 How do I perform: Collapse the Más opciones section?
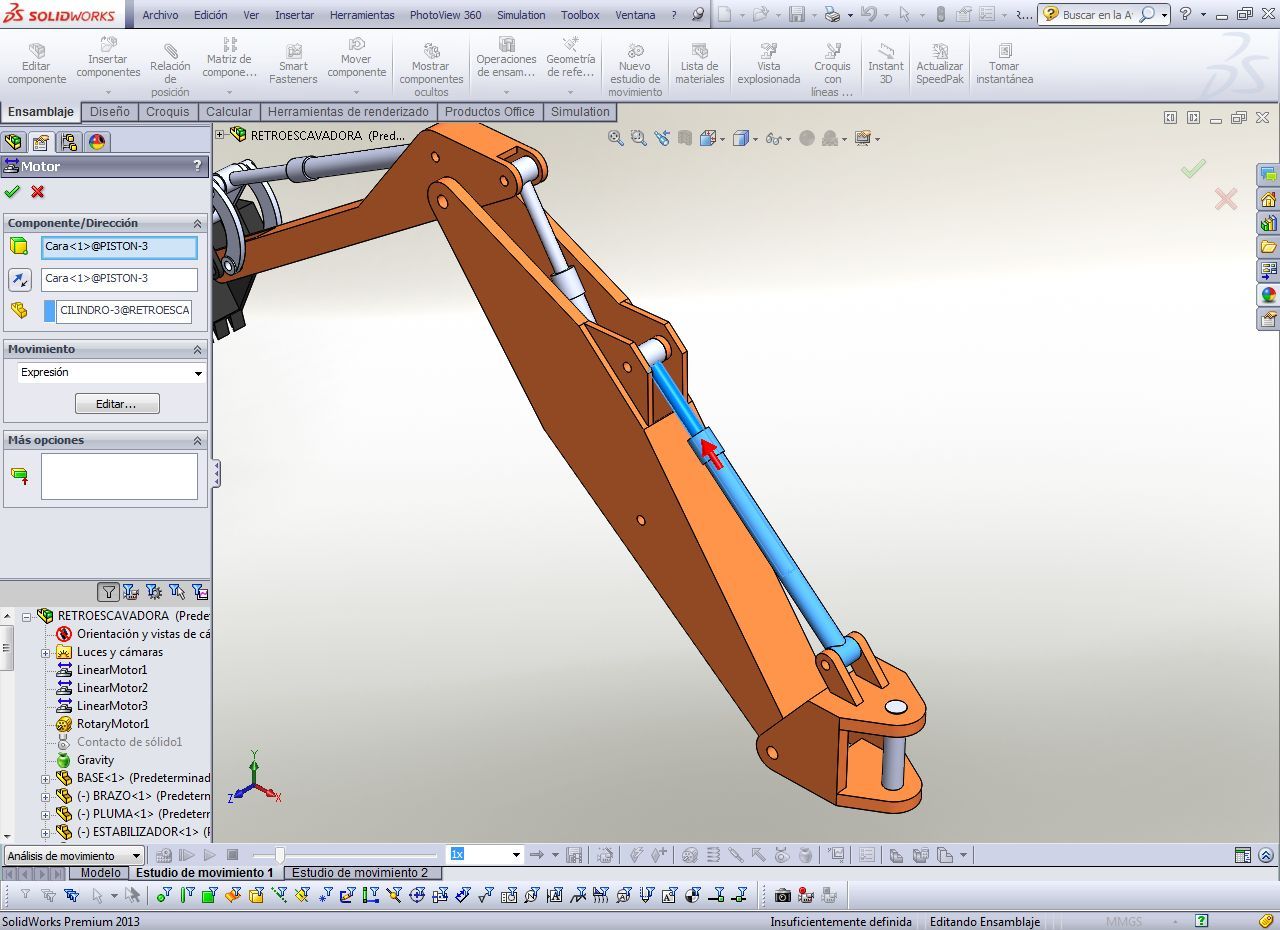[x=197, y=440]
